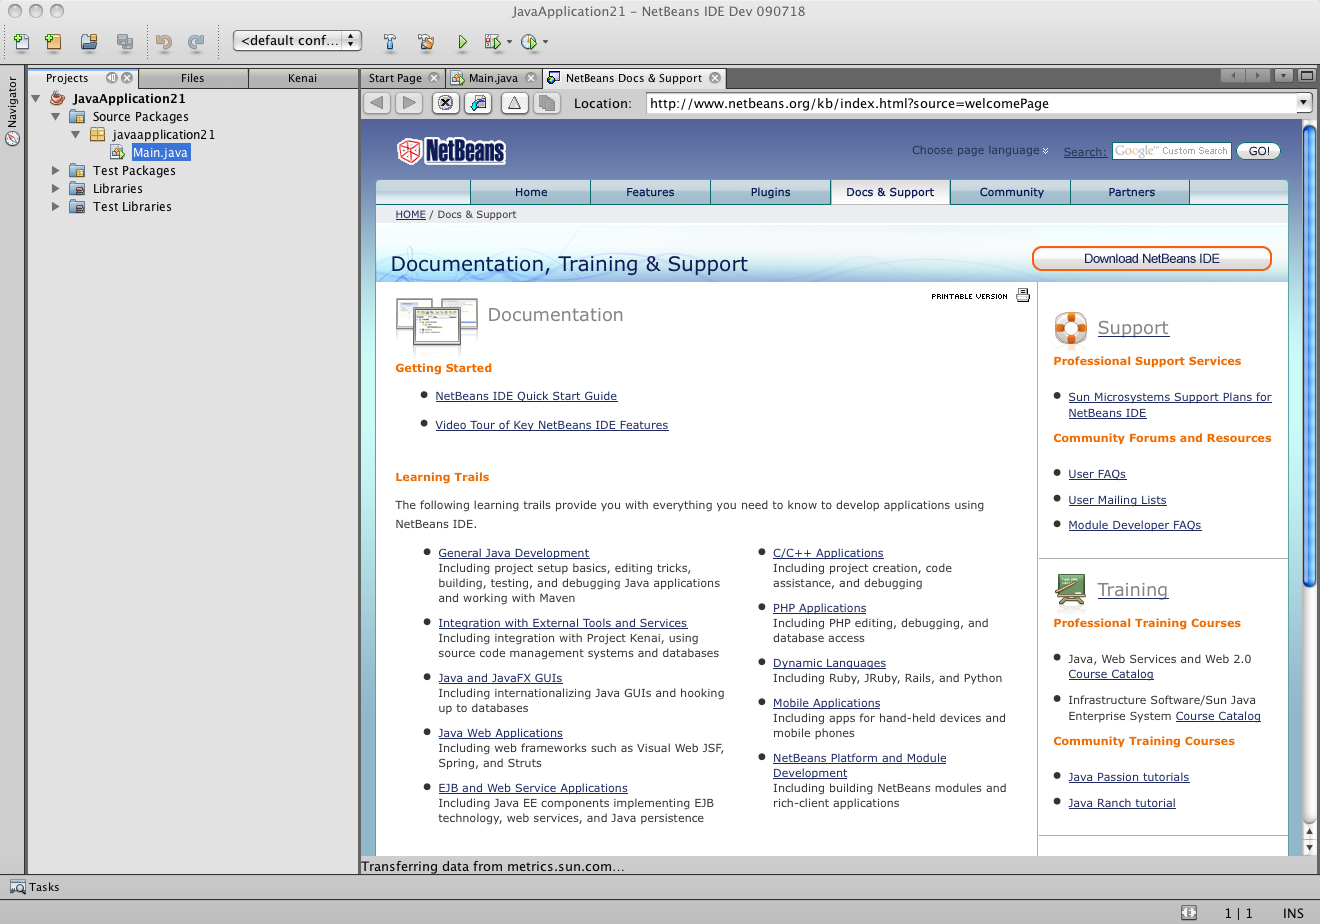Click the Profile Main Project icon
The image size is (1320, 924).
coord(529,42)
